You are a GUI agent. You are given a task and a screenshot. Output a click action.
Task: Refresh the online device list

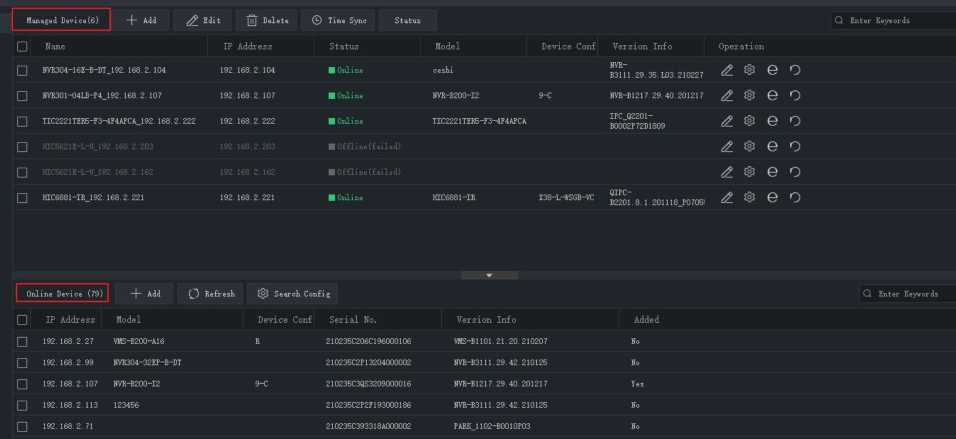[x=211, y=294]
